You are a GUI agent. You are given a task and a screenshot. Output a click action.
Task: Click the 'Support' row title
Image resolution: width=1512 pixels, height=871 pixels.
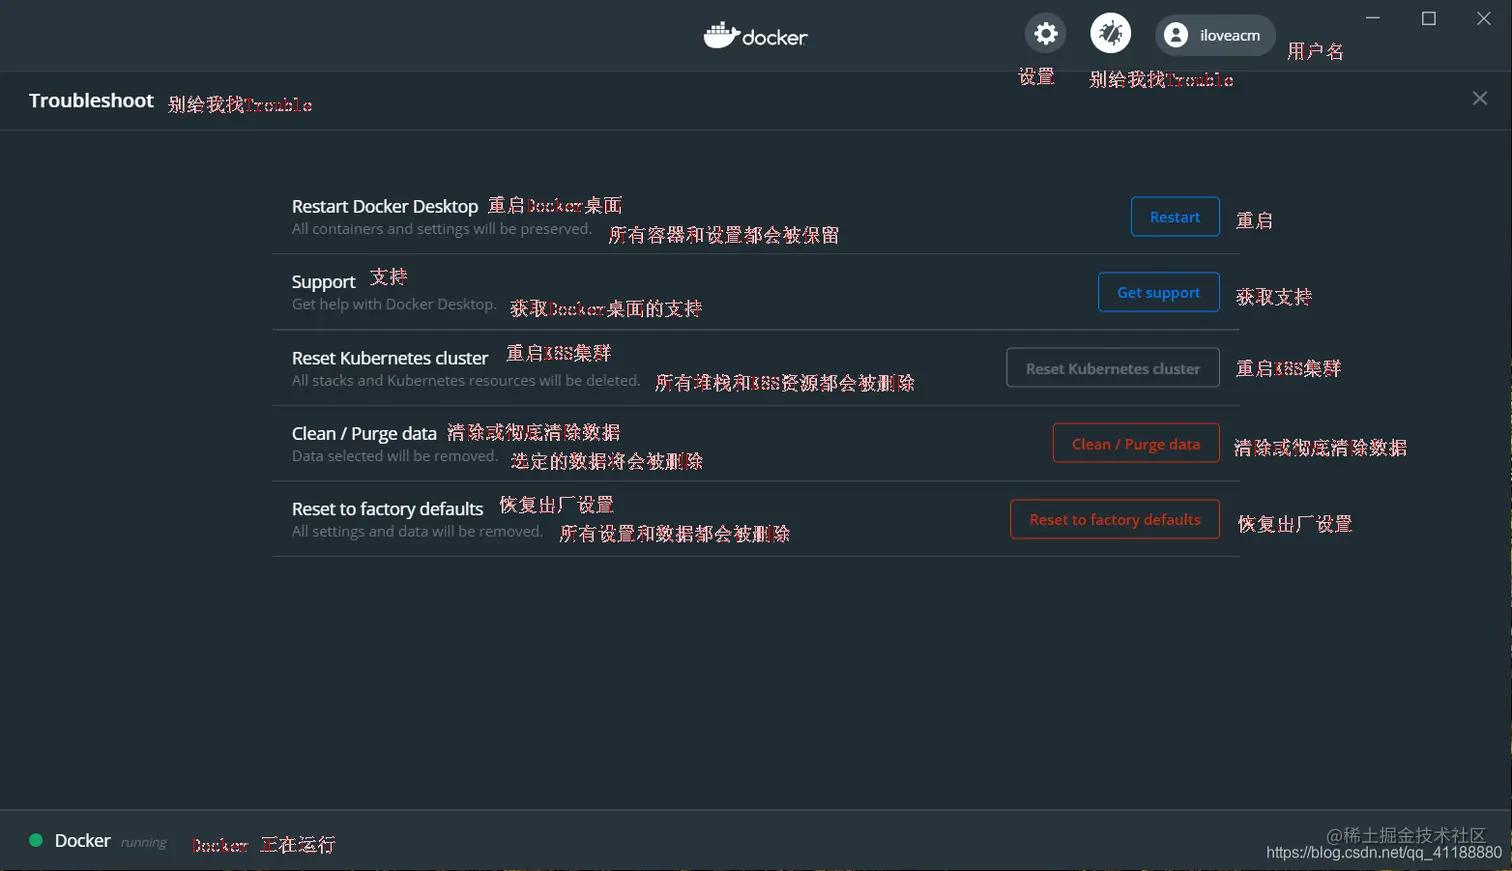324,282
